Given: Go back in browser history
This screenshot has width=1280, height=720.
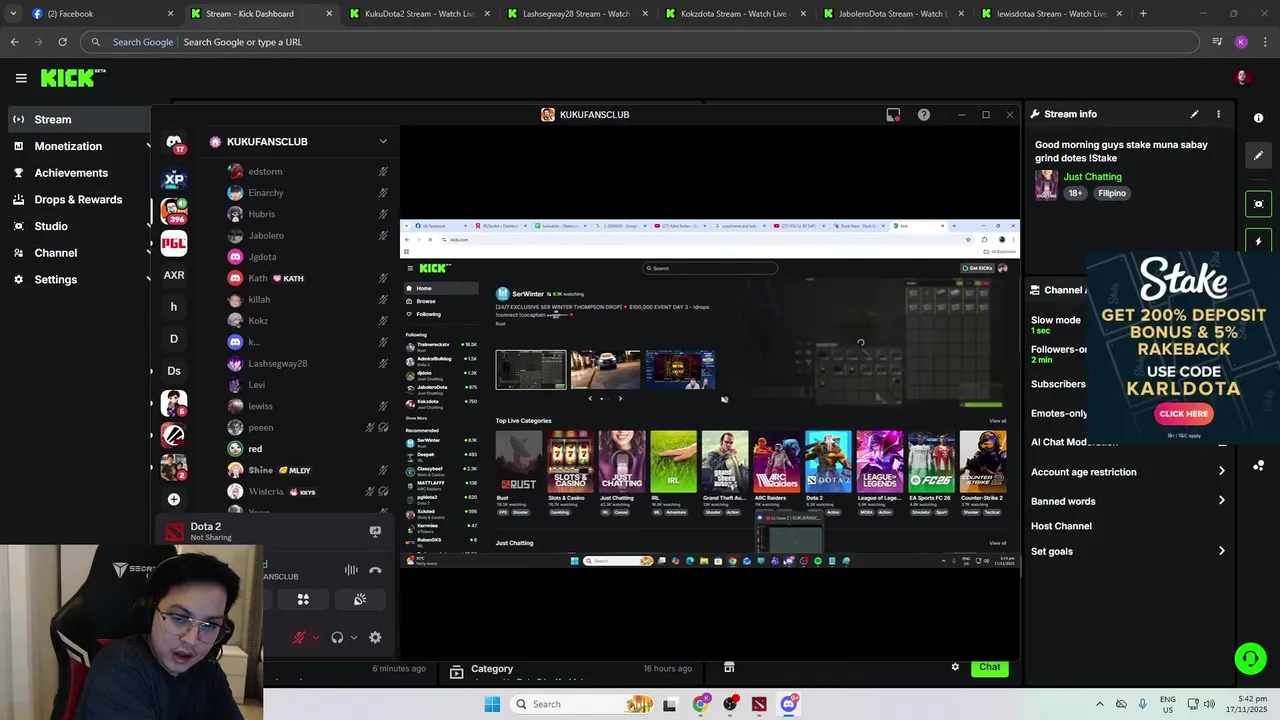Looking at the screenshot, I should click(14, 42).
